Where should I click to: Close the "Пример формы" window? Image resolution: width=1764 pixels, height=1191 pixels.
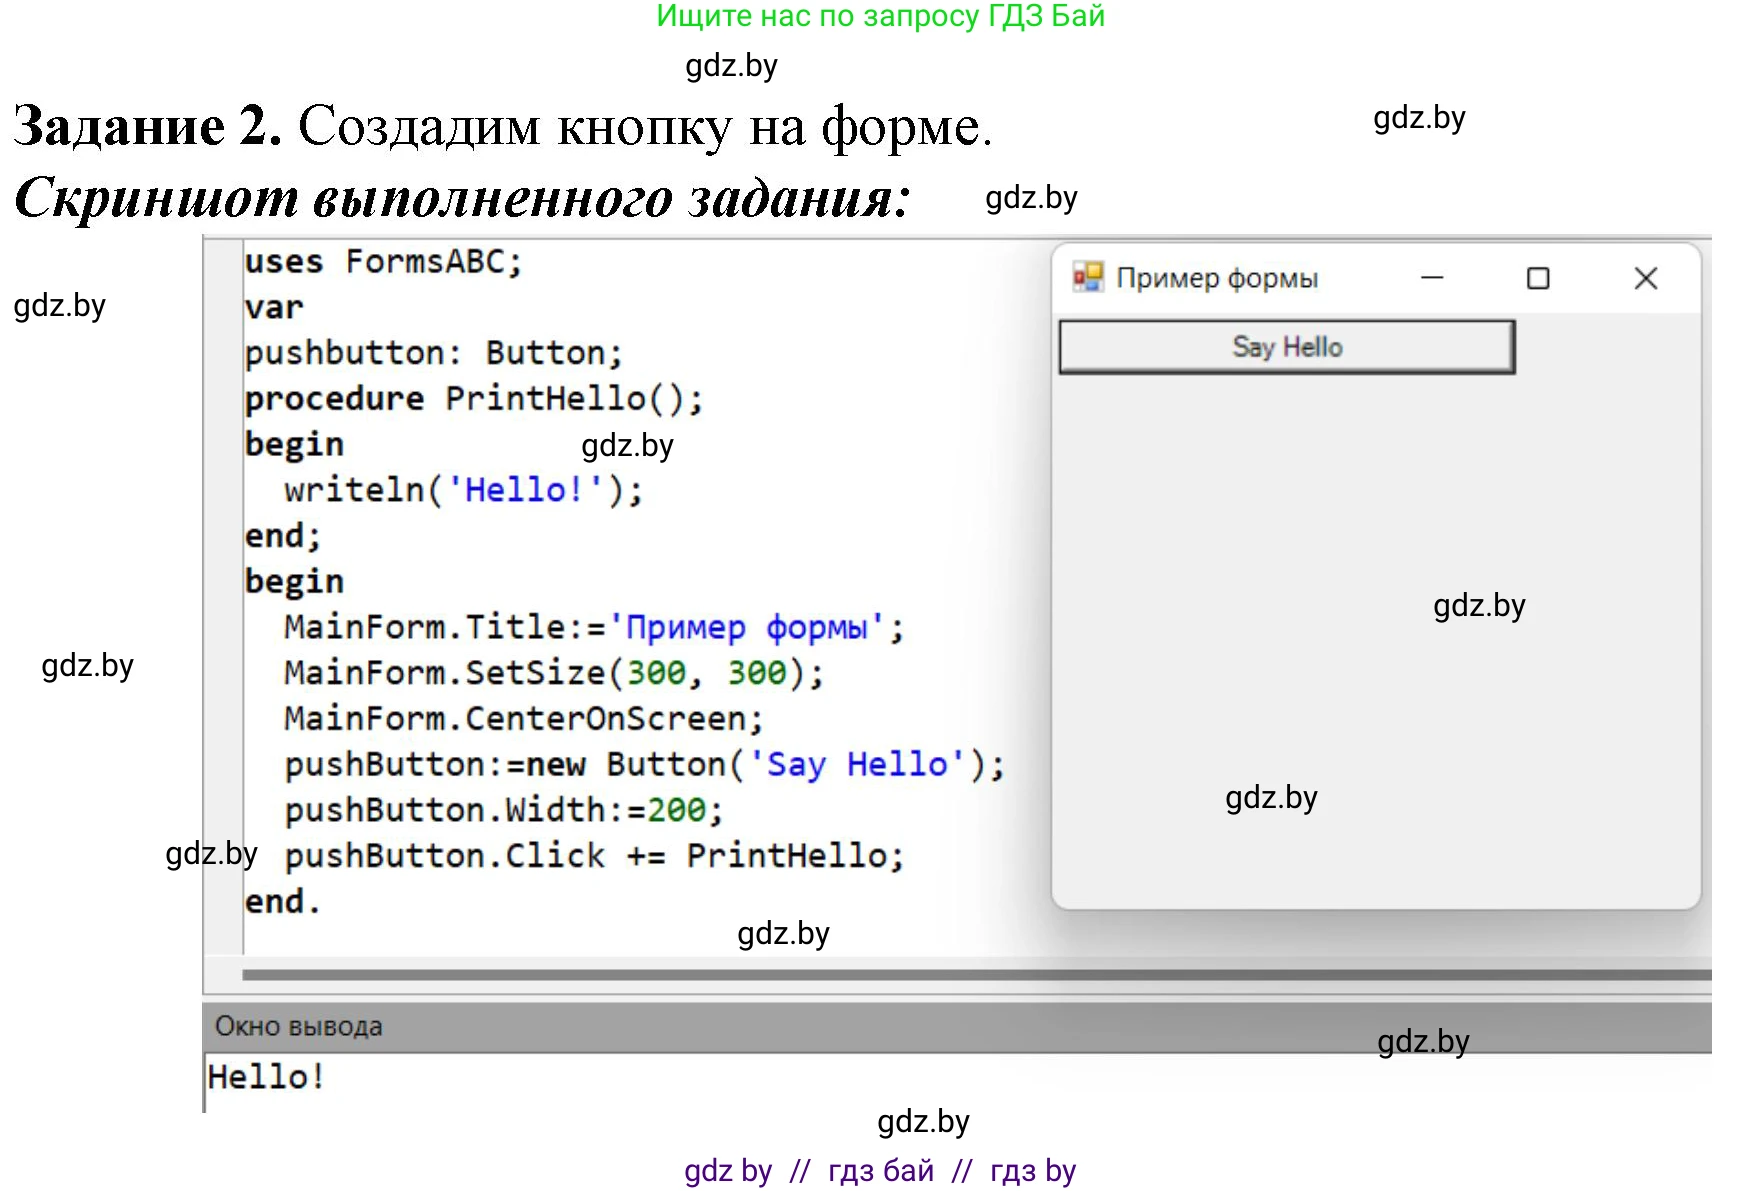[x=1645, y=278]
